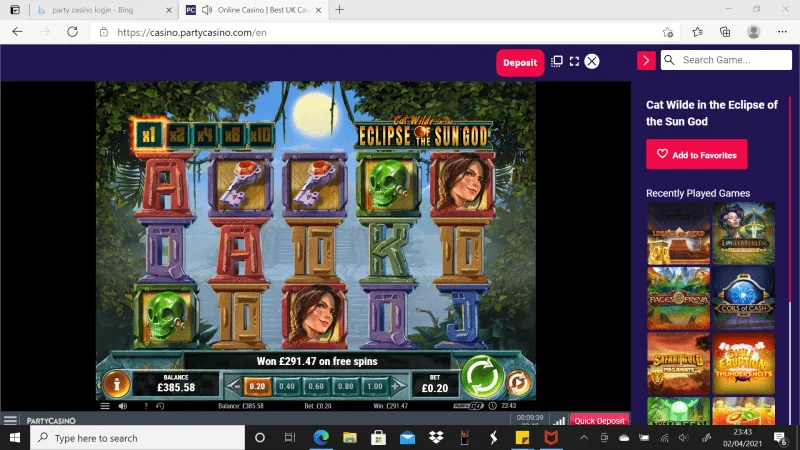Open PartyCasino bottom-left hamburger menu
800x450 pixels.
pos(10,420)
